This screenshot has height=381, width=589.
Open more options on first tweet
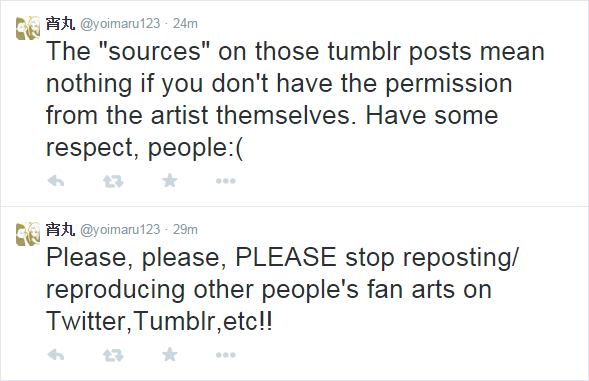225,181
